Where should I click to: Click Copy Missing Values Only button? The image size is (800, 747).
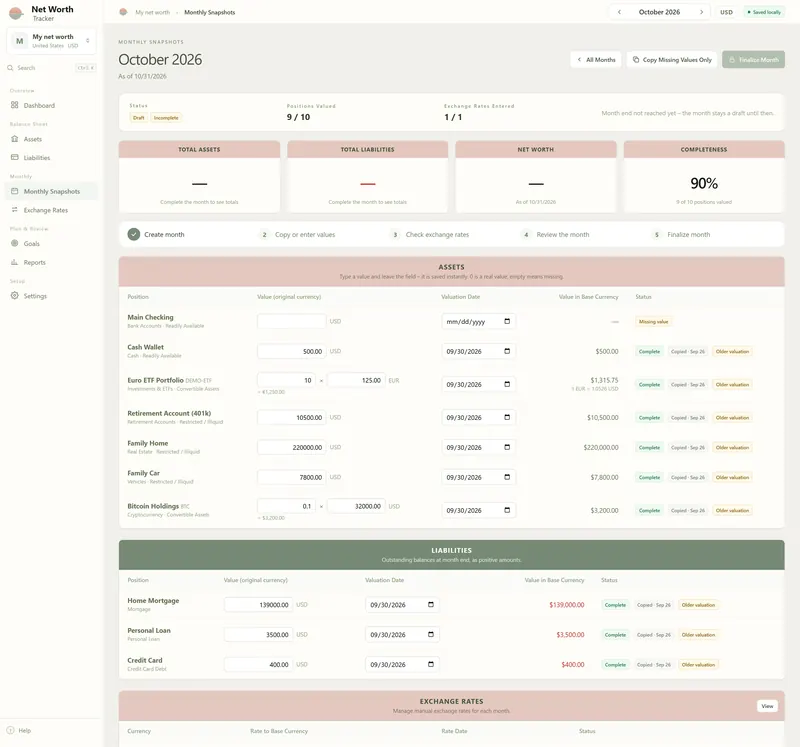coord(672,60)
